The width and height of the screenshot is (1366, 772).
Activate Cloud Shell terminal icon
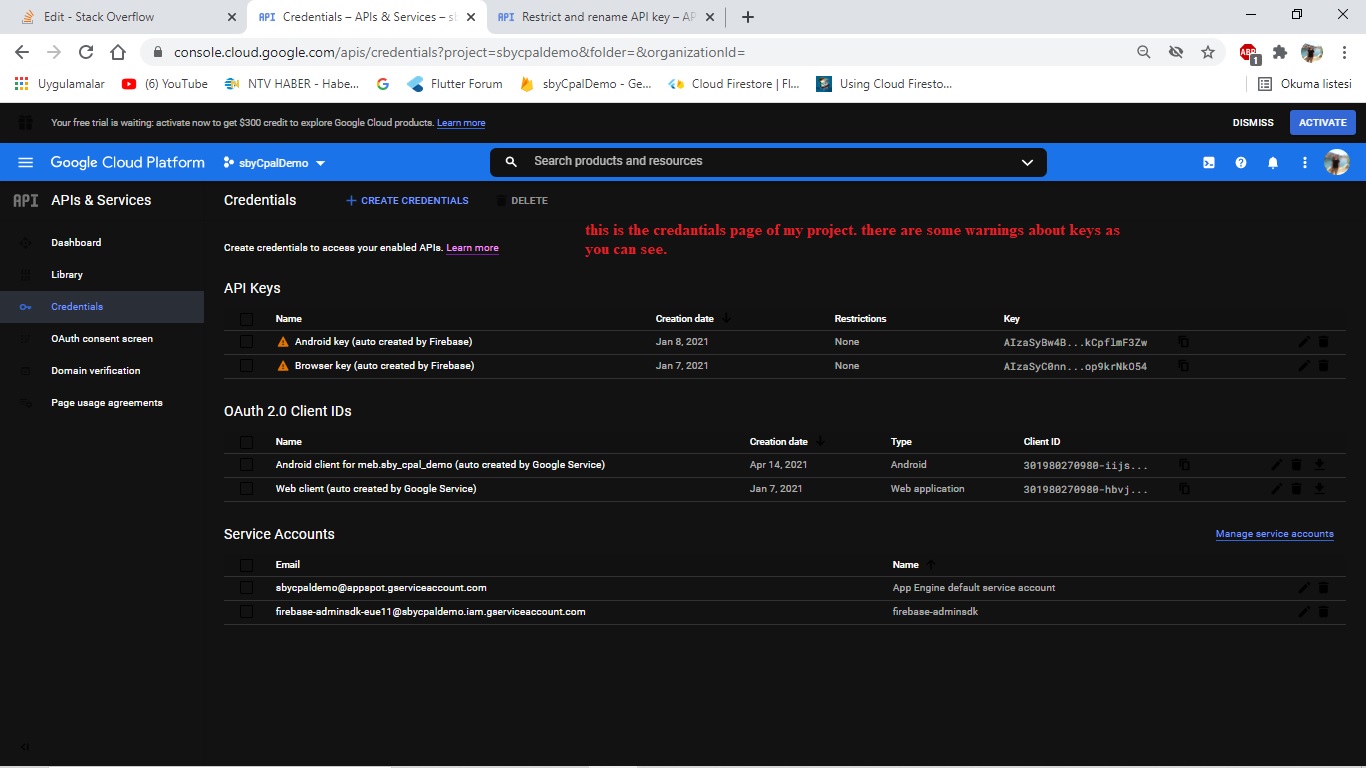click(x=1209, y=162)
